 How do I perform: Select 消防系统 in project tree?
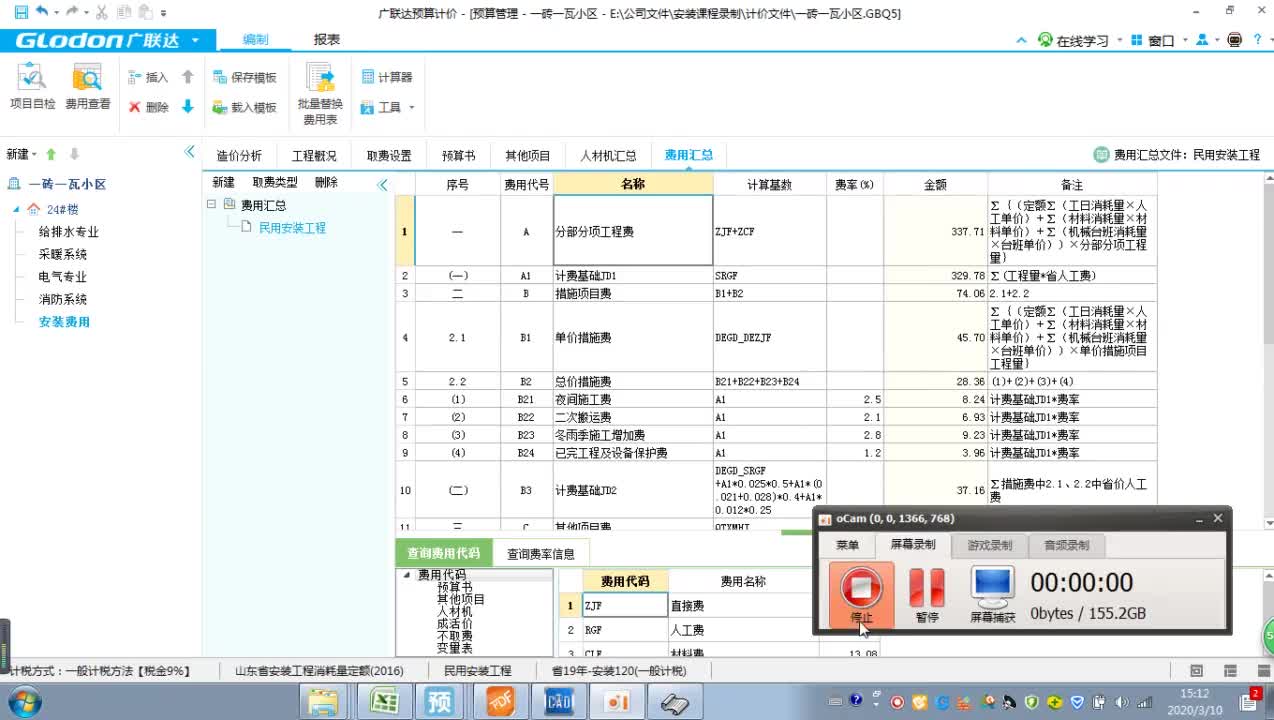click(x=63, y=299)
